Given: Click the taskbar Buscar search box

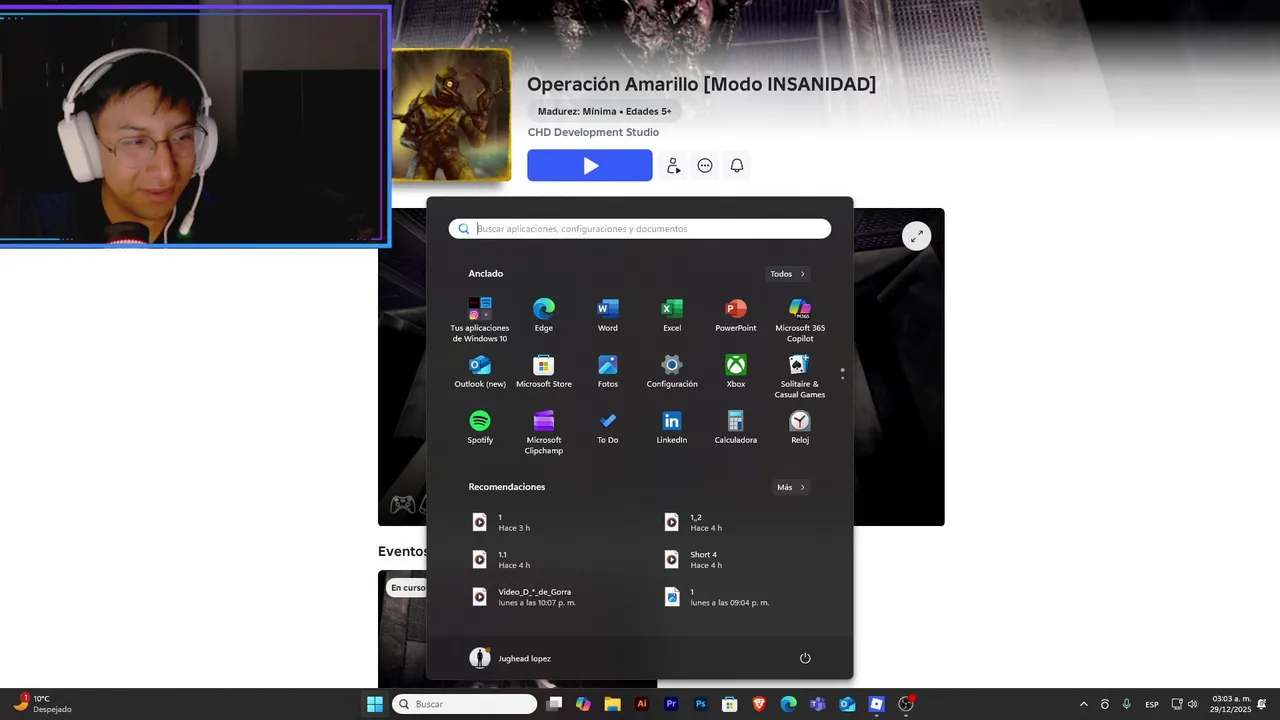Looking at the screenshot, I should click(464, 704).
